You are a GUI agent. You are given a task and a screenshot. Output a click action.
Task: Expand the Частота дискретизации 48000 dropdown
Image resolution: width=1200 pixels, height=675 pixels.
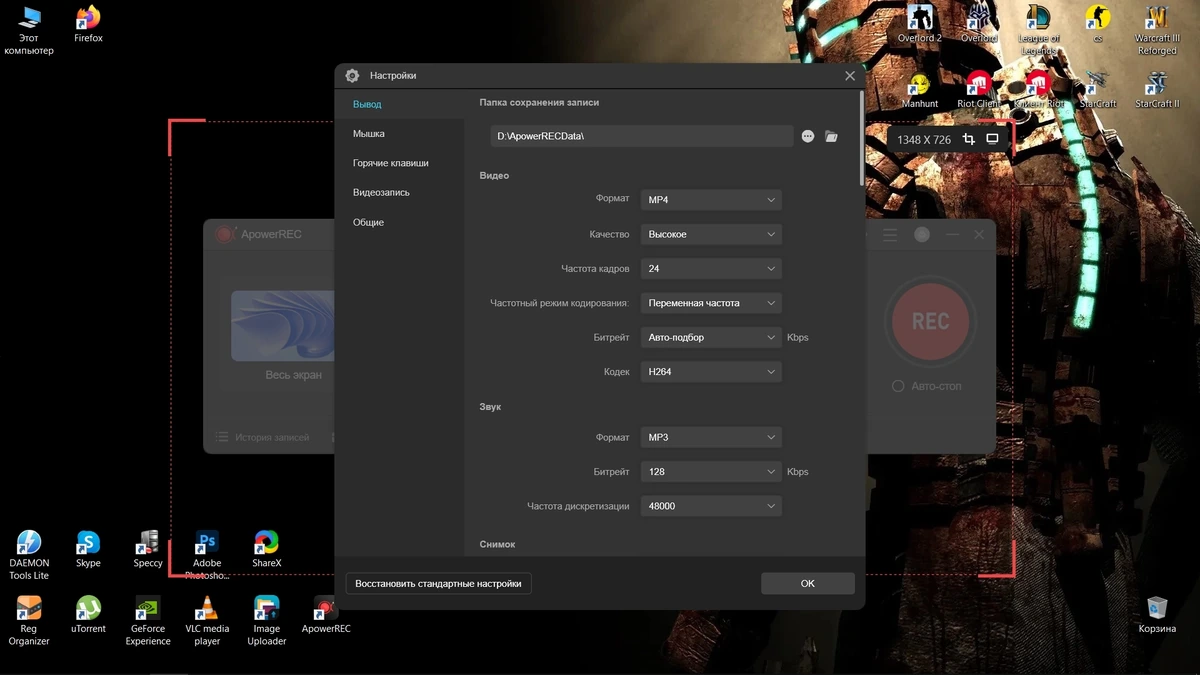pos(711,507)
